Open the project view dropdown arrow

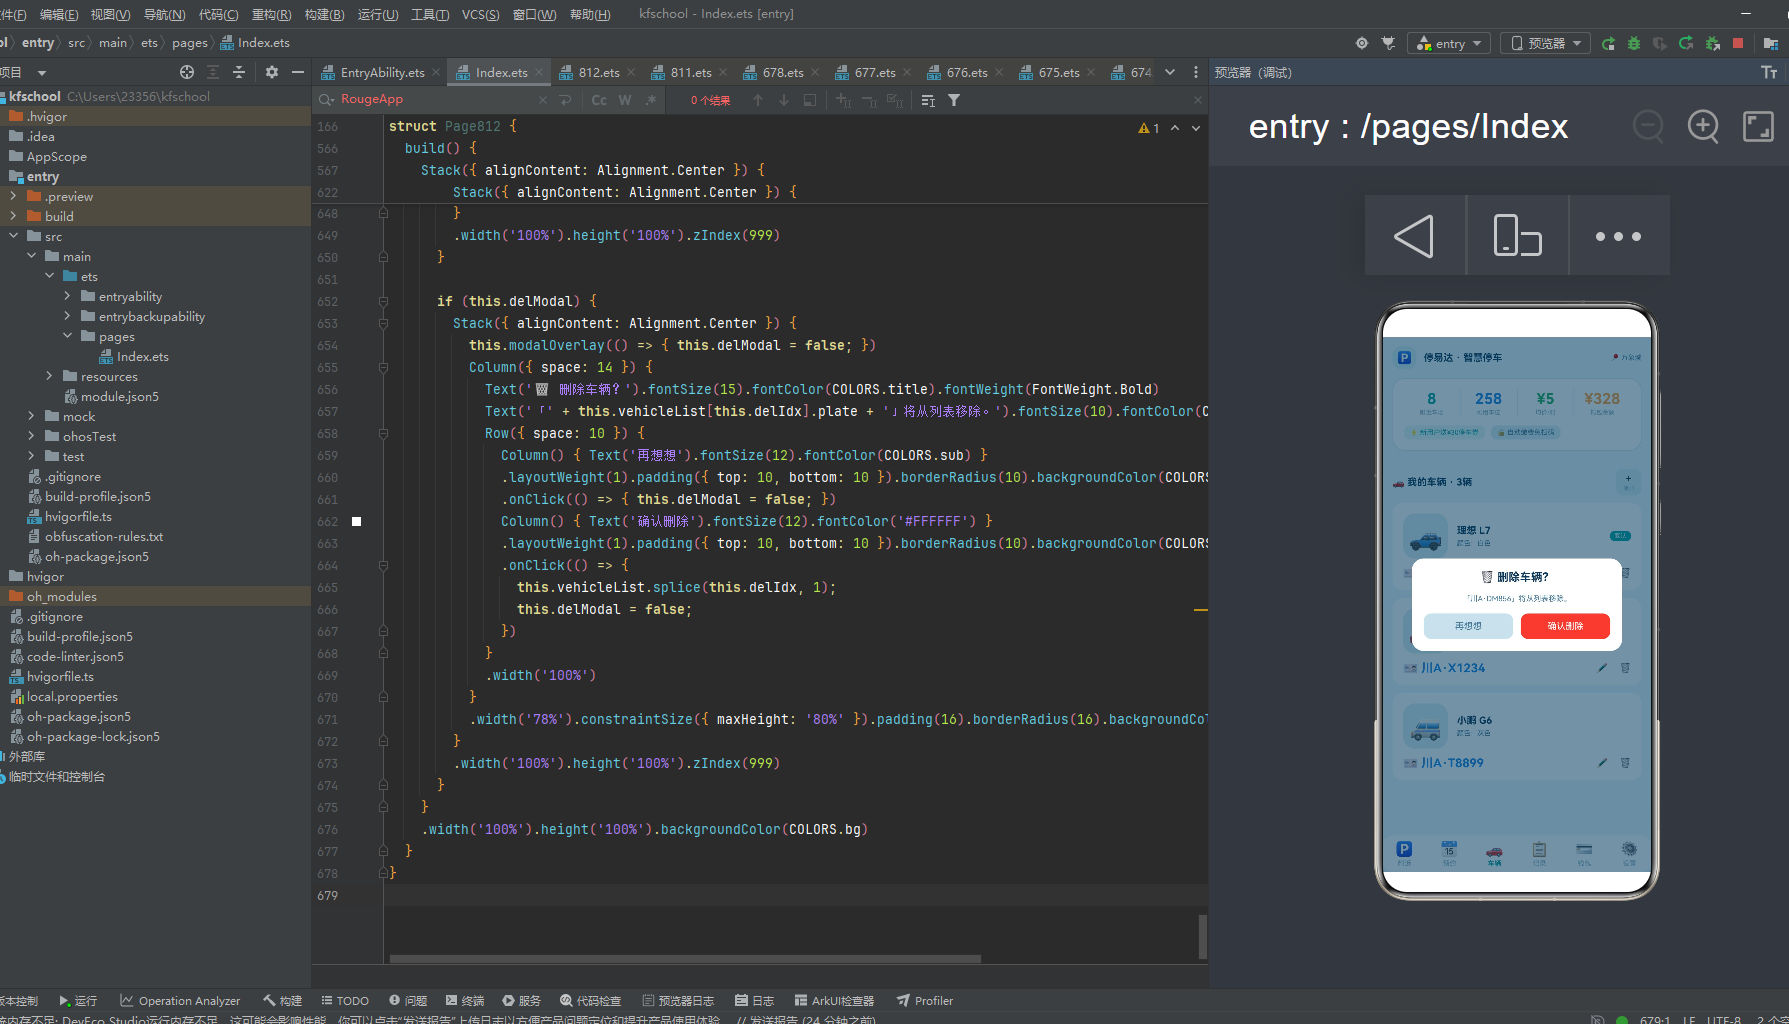[x=42, y=72]
